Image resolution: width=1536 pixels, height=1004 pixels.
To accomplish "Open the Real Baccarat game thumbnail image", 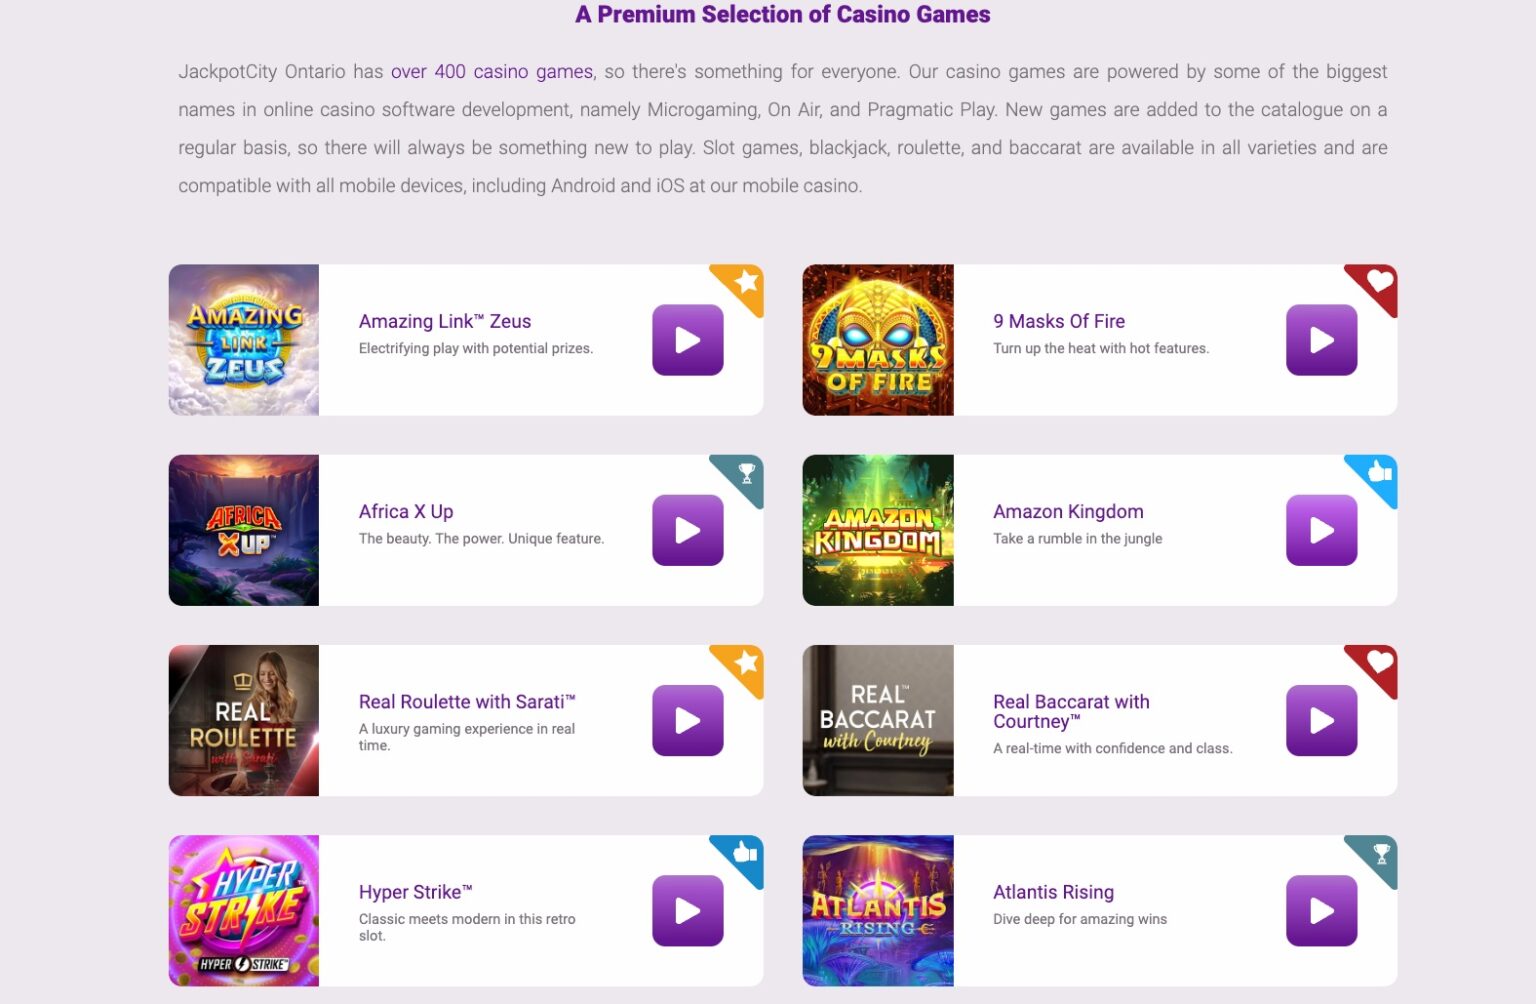I will coord(878,720).
